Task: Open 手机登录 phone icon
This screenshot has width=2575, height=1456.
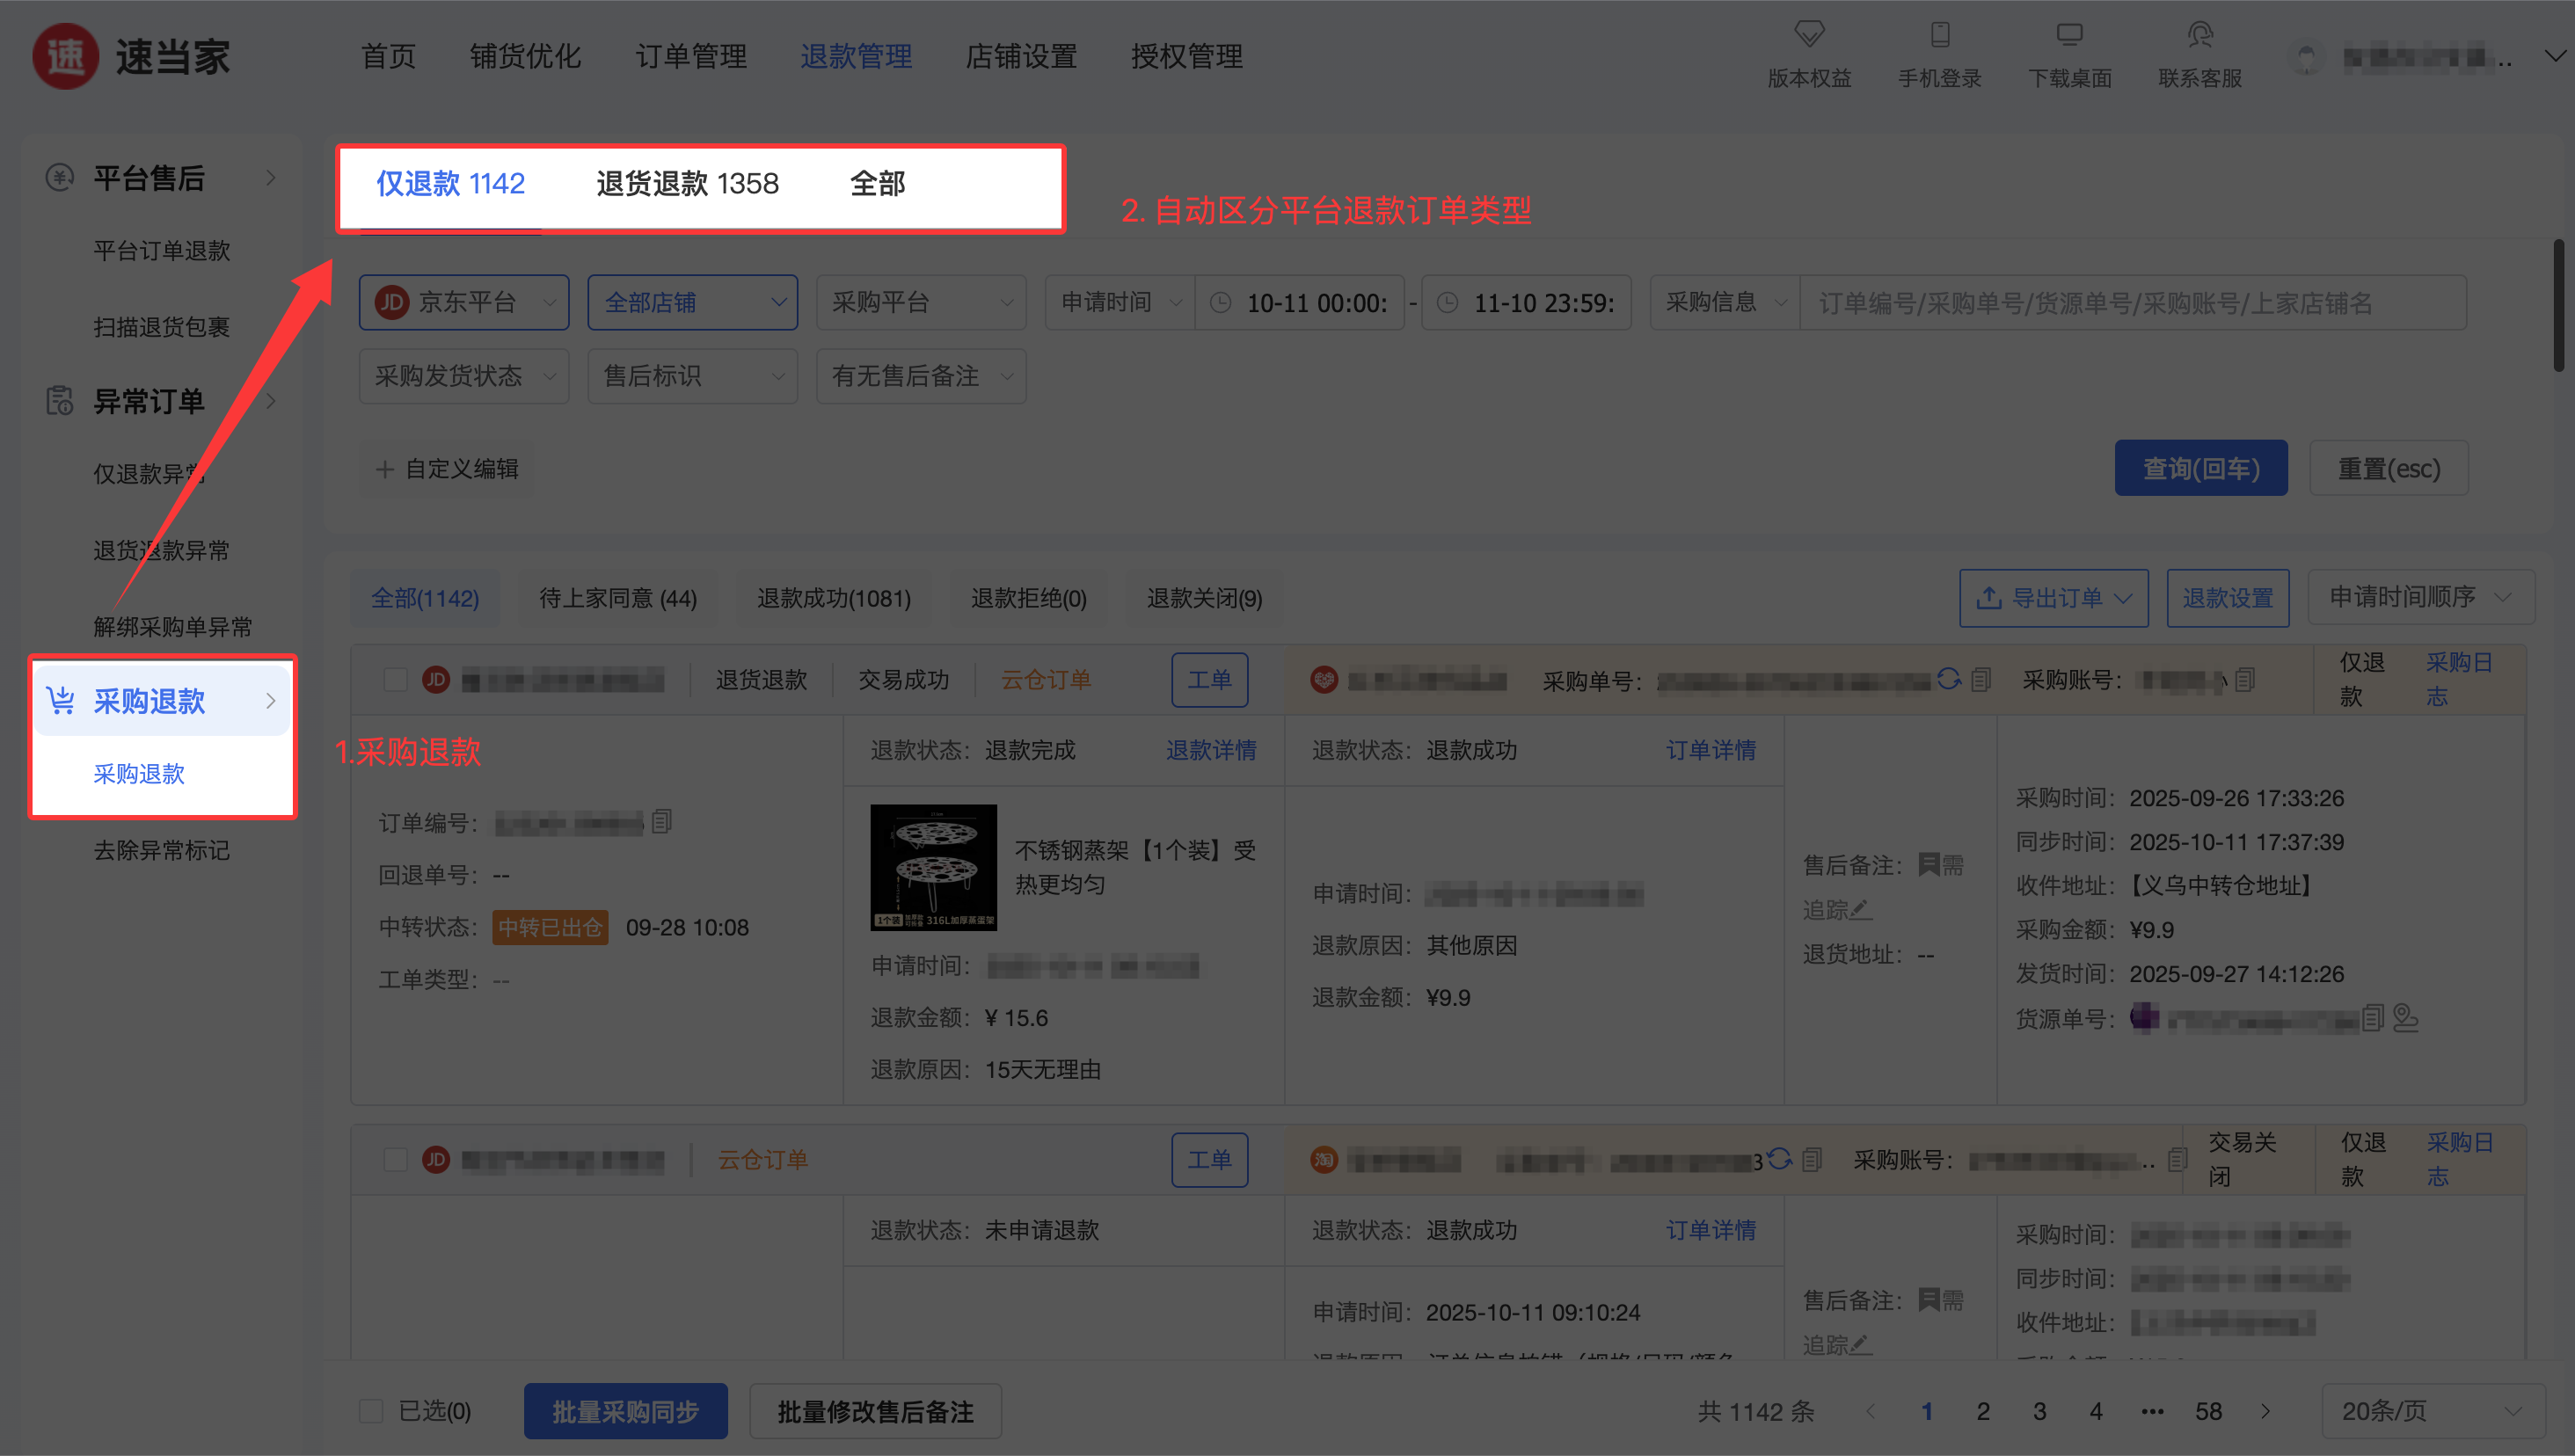Action: point(1939,35)
